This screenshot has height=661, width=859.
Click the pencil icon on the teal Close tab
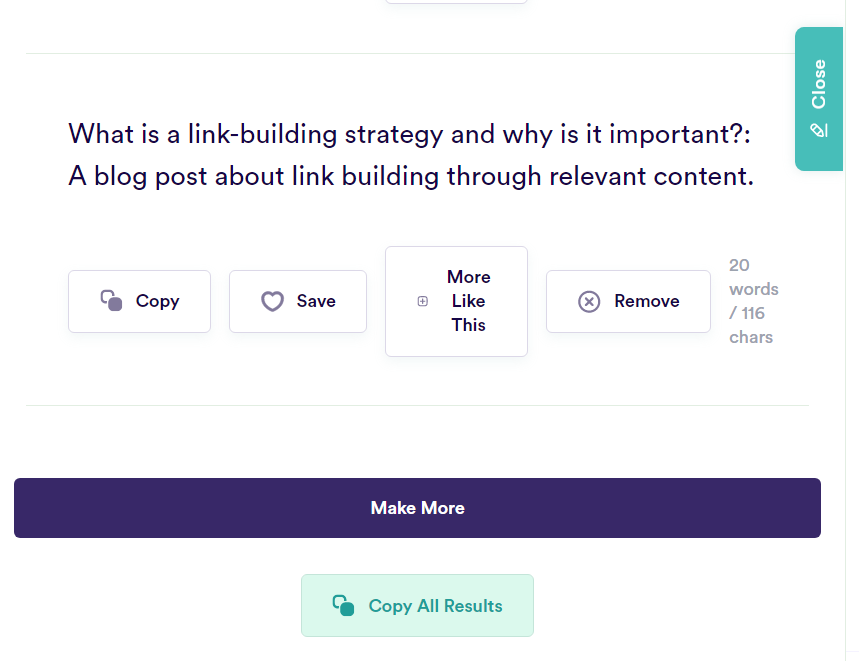820,130
